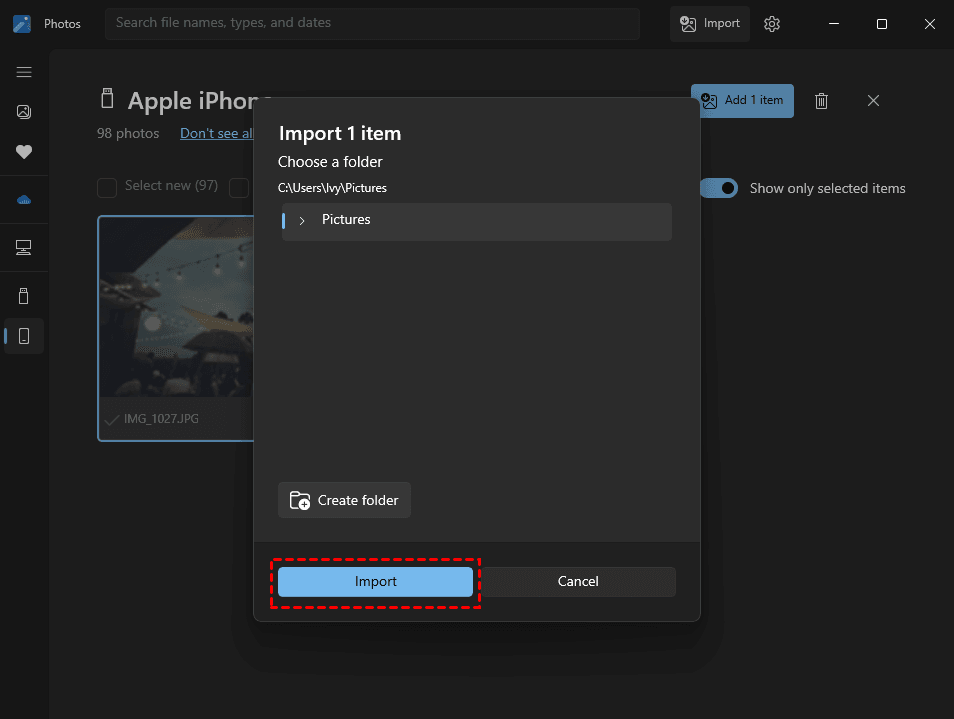Expand the Pictures folder chevron

click(x=302, y=221)
